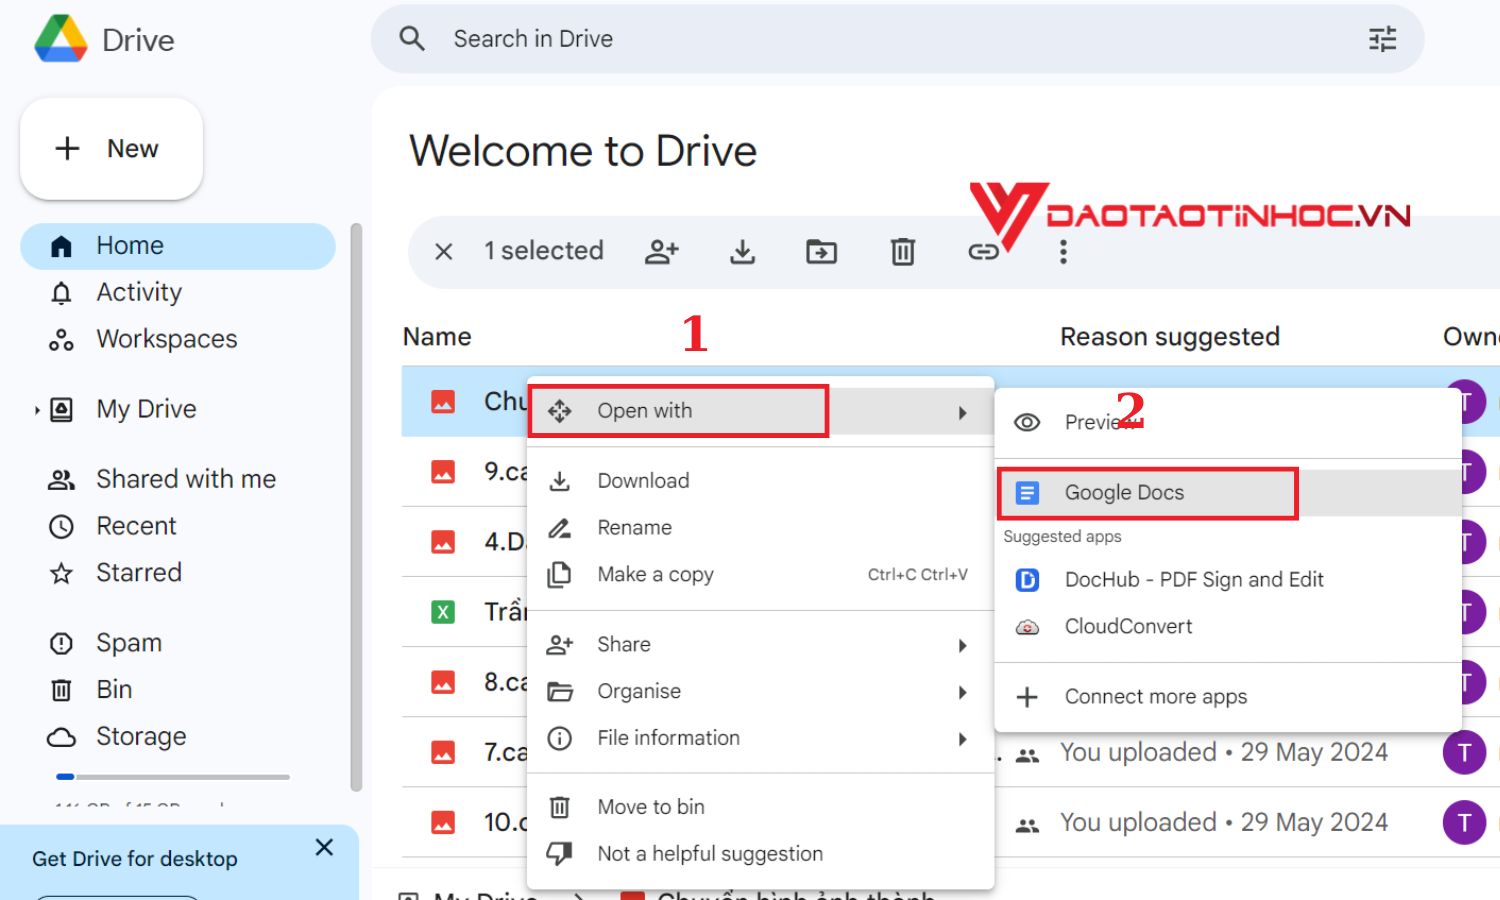Click the download icon in selection toolbar
Screen dimensions: 1500x900
click(x=742, y=251)
